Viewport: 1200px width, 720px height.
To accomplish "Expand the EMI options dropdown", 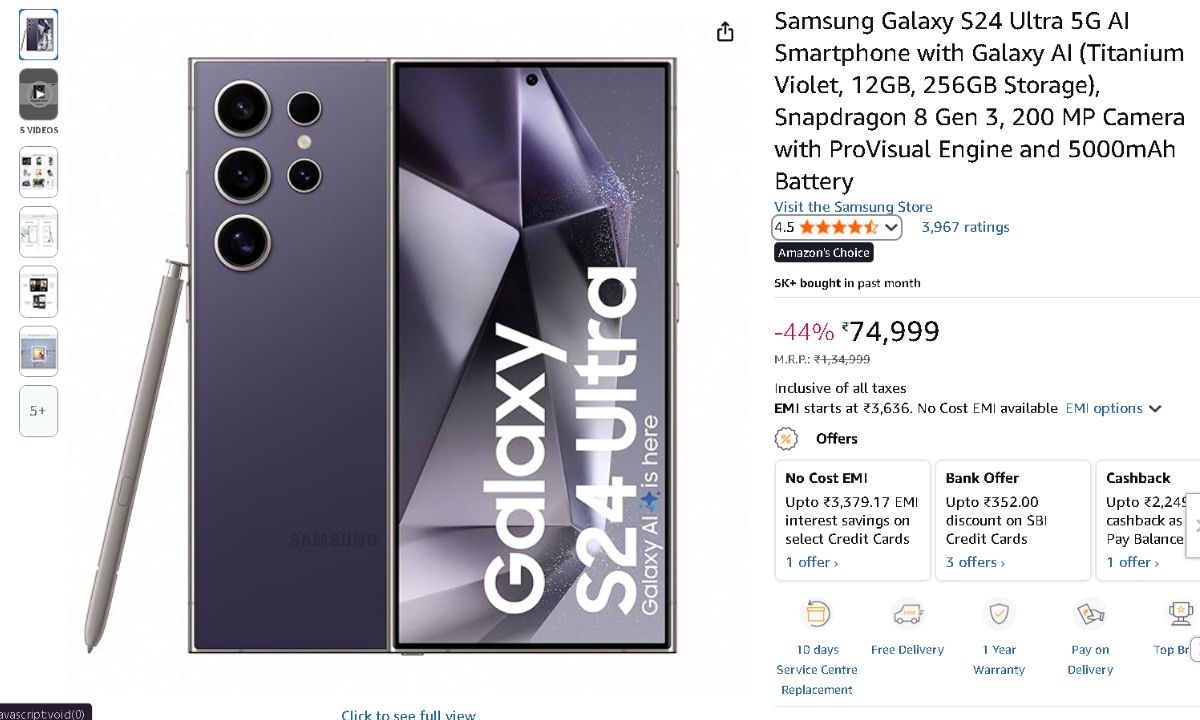I will [1113, 409].
